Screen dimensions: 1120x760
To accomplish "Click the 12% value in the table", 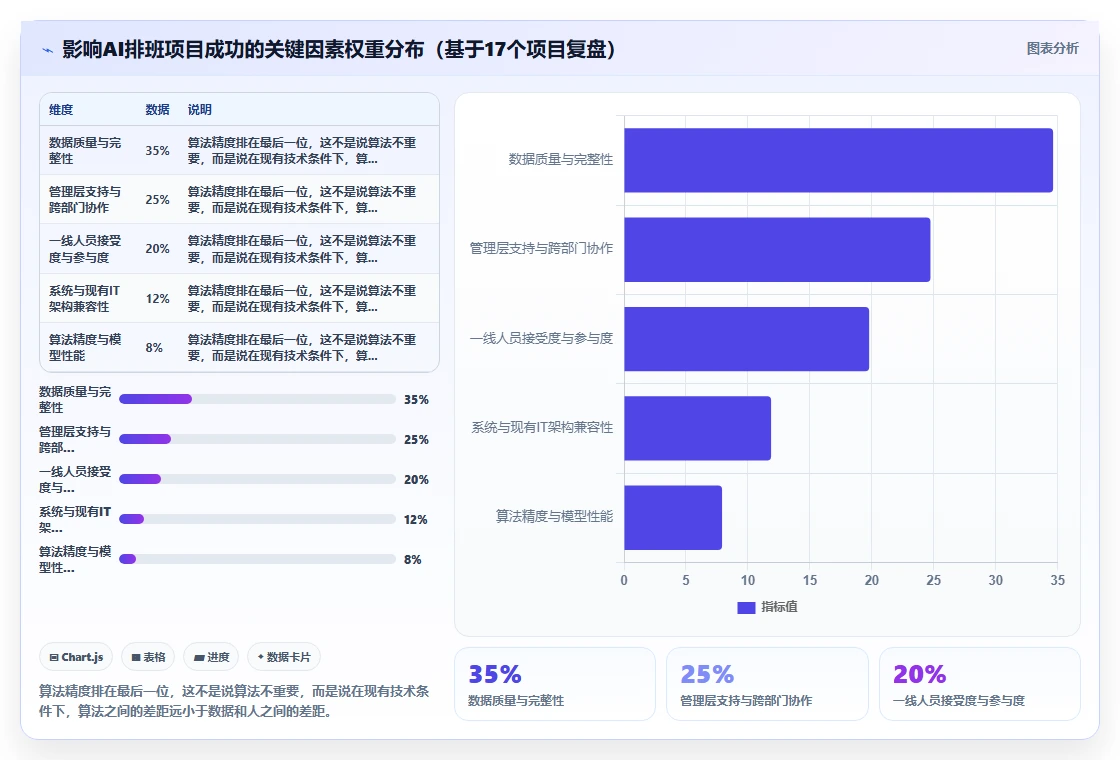I will [x=157, y=299].
